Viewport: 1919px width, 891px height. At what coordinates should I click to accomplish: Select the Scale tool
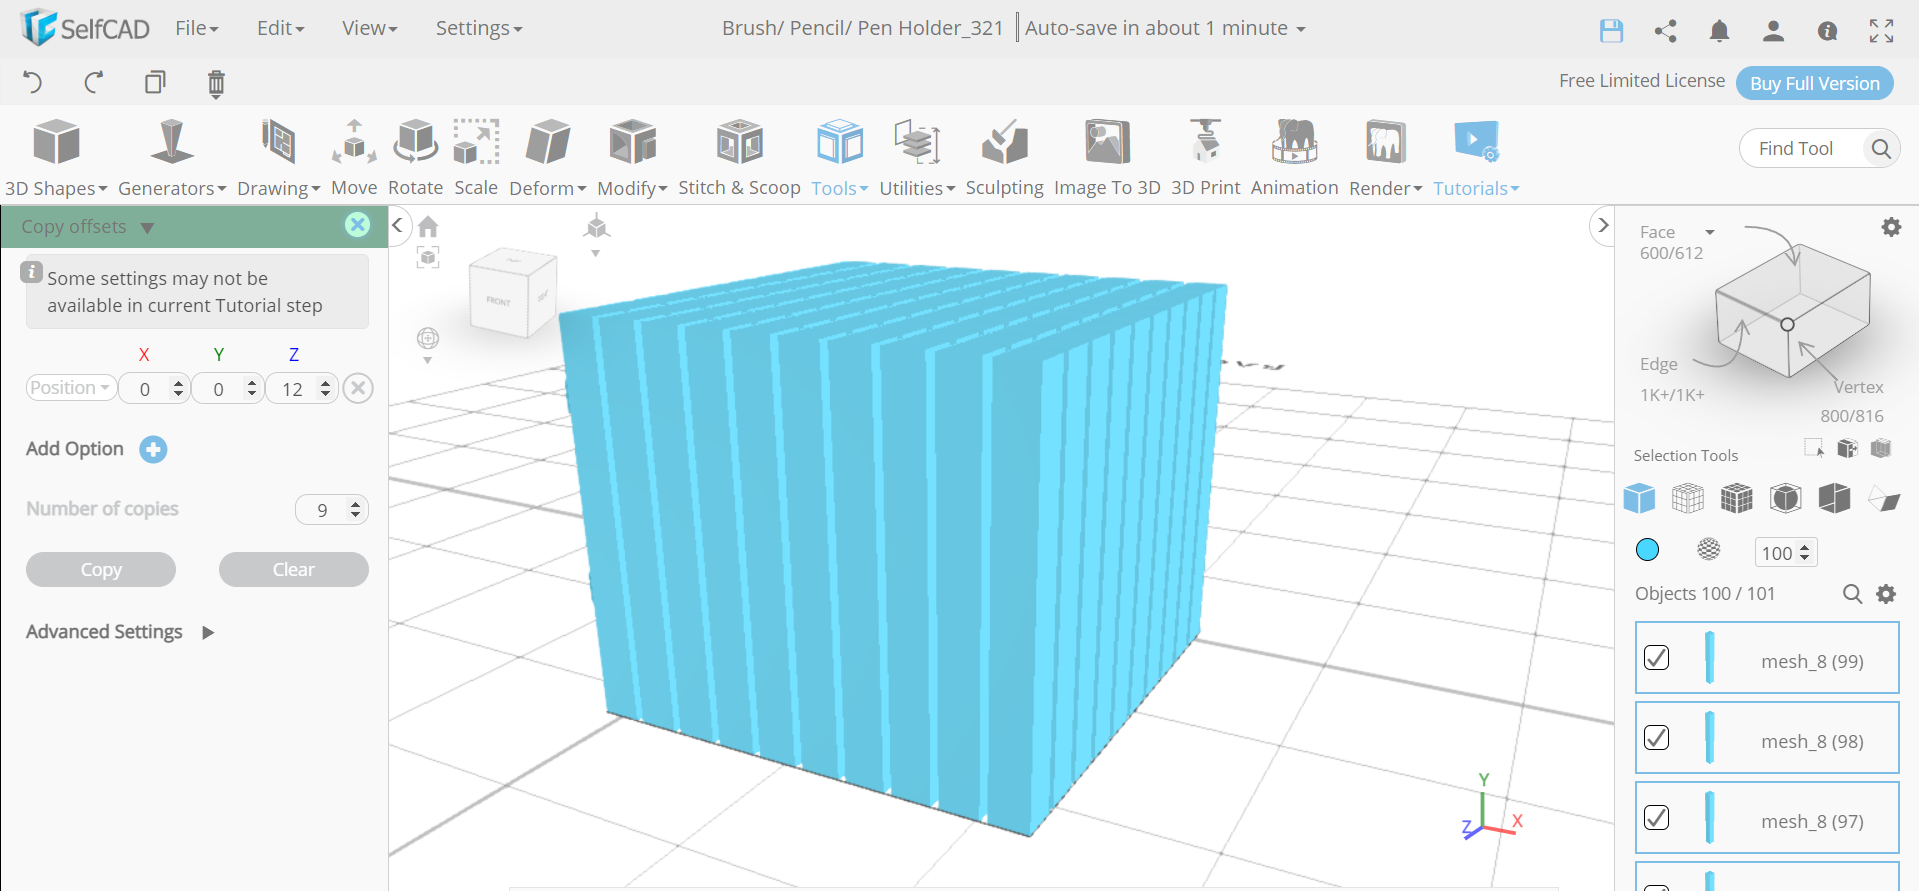click(x=476, y=157)
